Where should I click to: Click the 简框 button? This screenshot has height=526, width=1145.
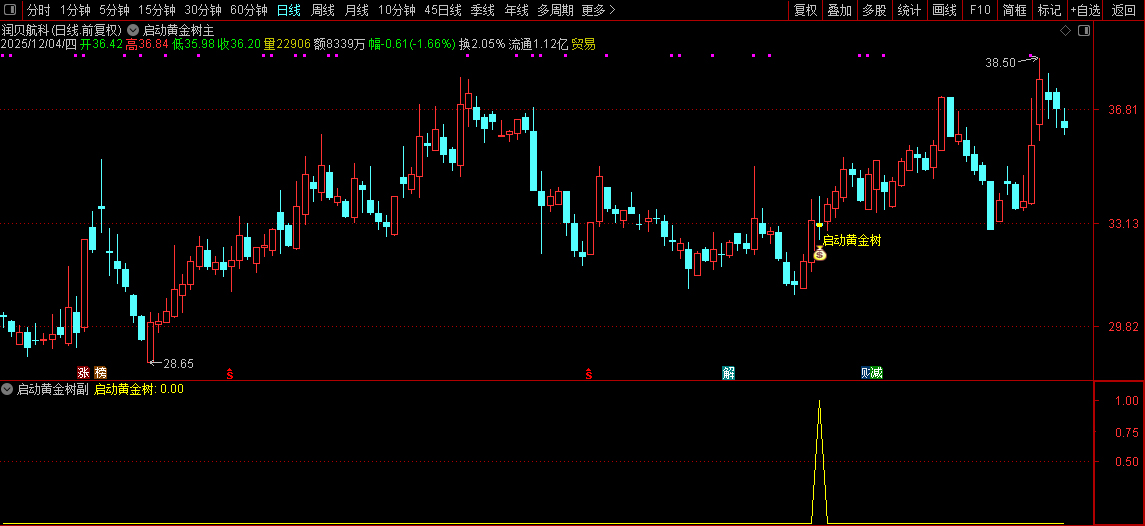pyautogui.click(x=1015, y=10)
